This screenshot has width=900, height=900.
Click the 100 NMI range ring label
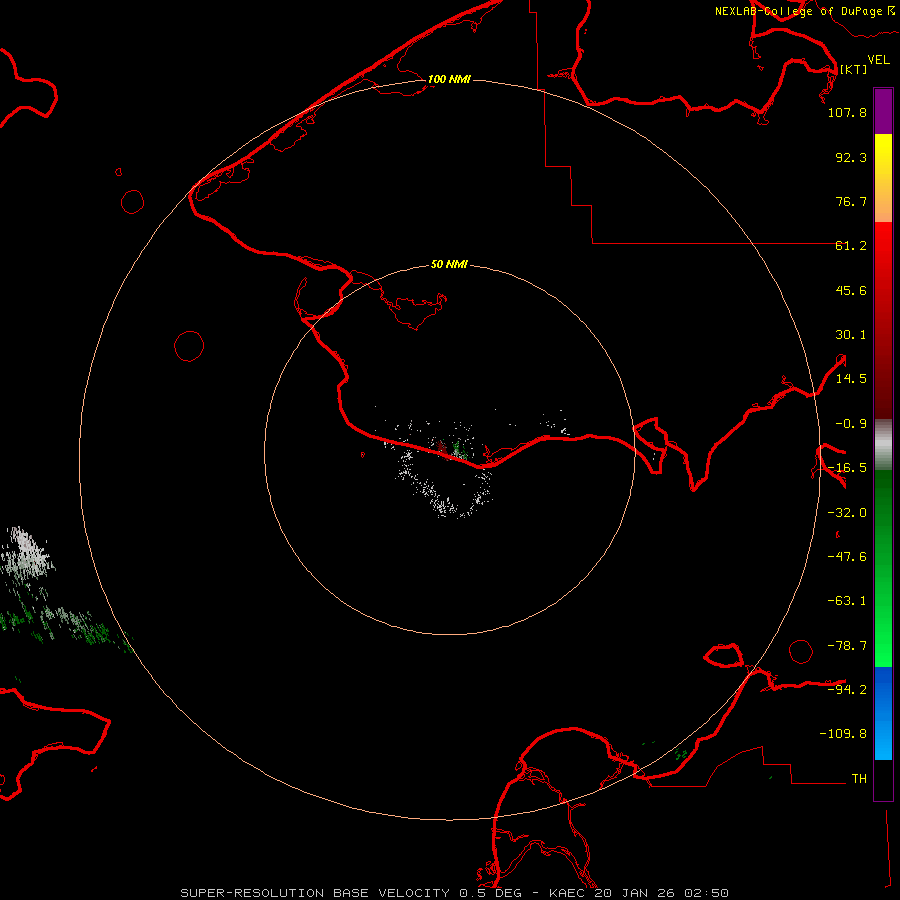pyautogui.click(x=449, y=79)
